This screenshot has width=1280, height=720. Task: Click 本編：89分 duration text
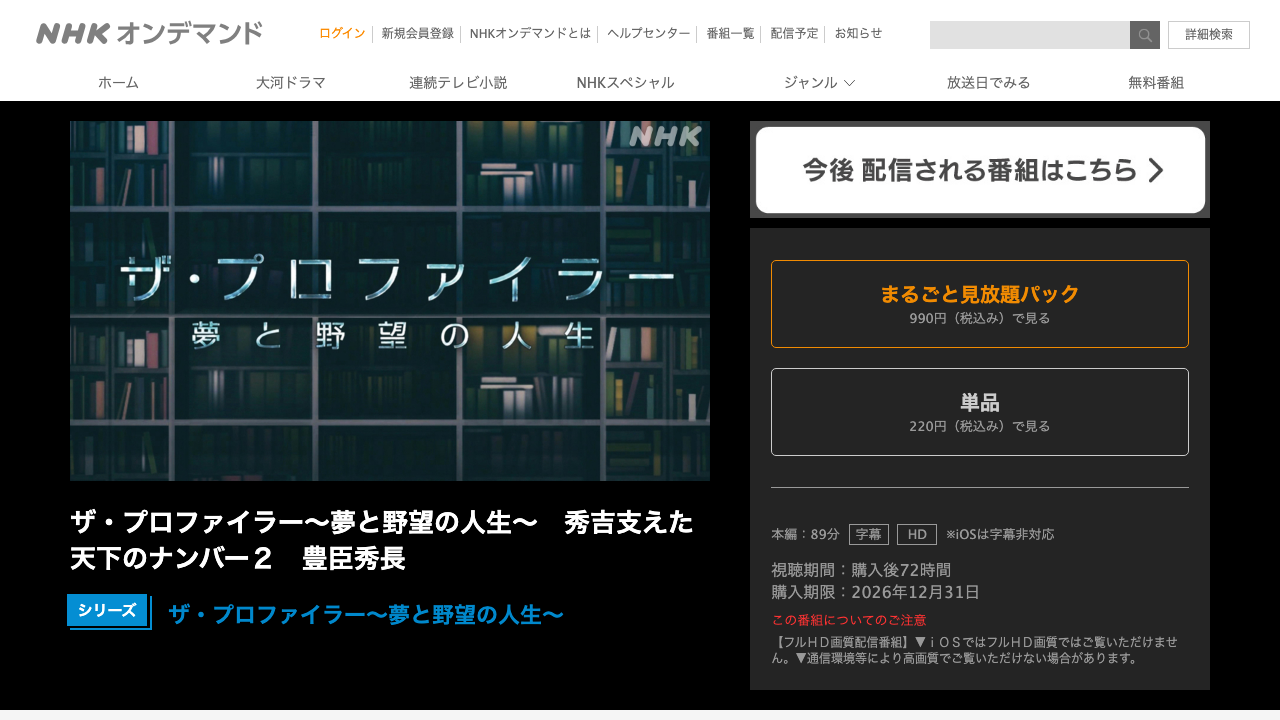(x=805, y=534)
